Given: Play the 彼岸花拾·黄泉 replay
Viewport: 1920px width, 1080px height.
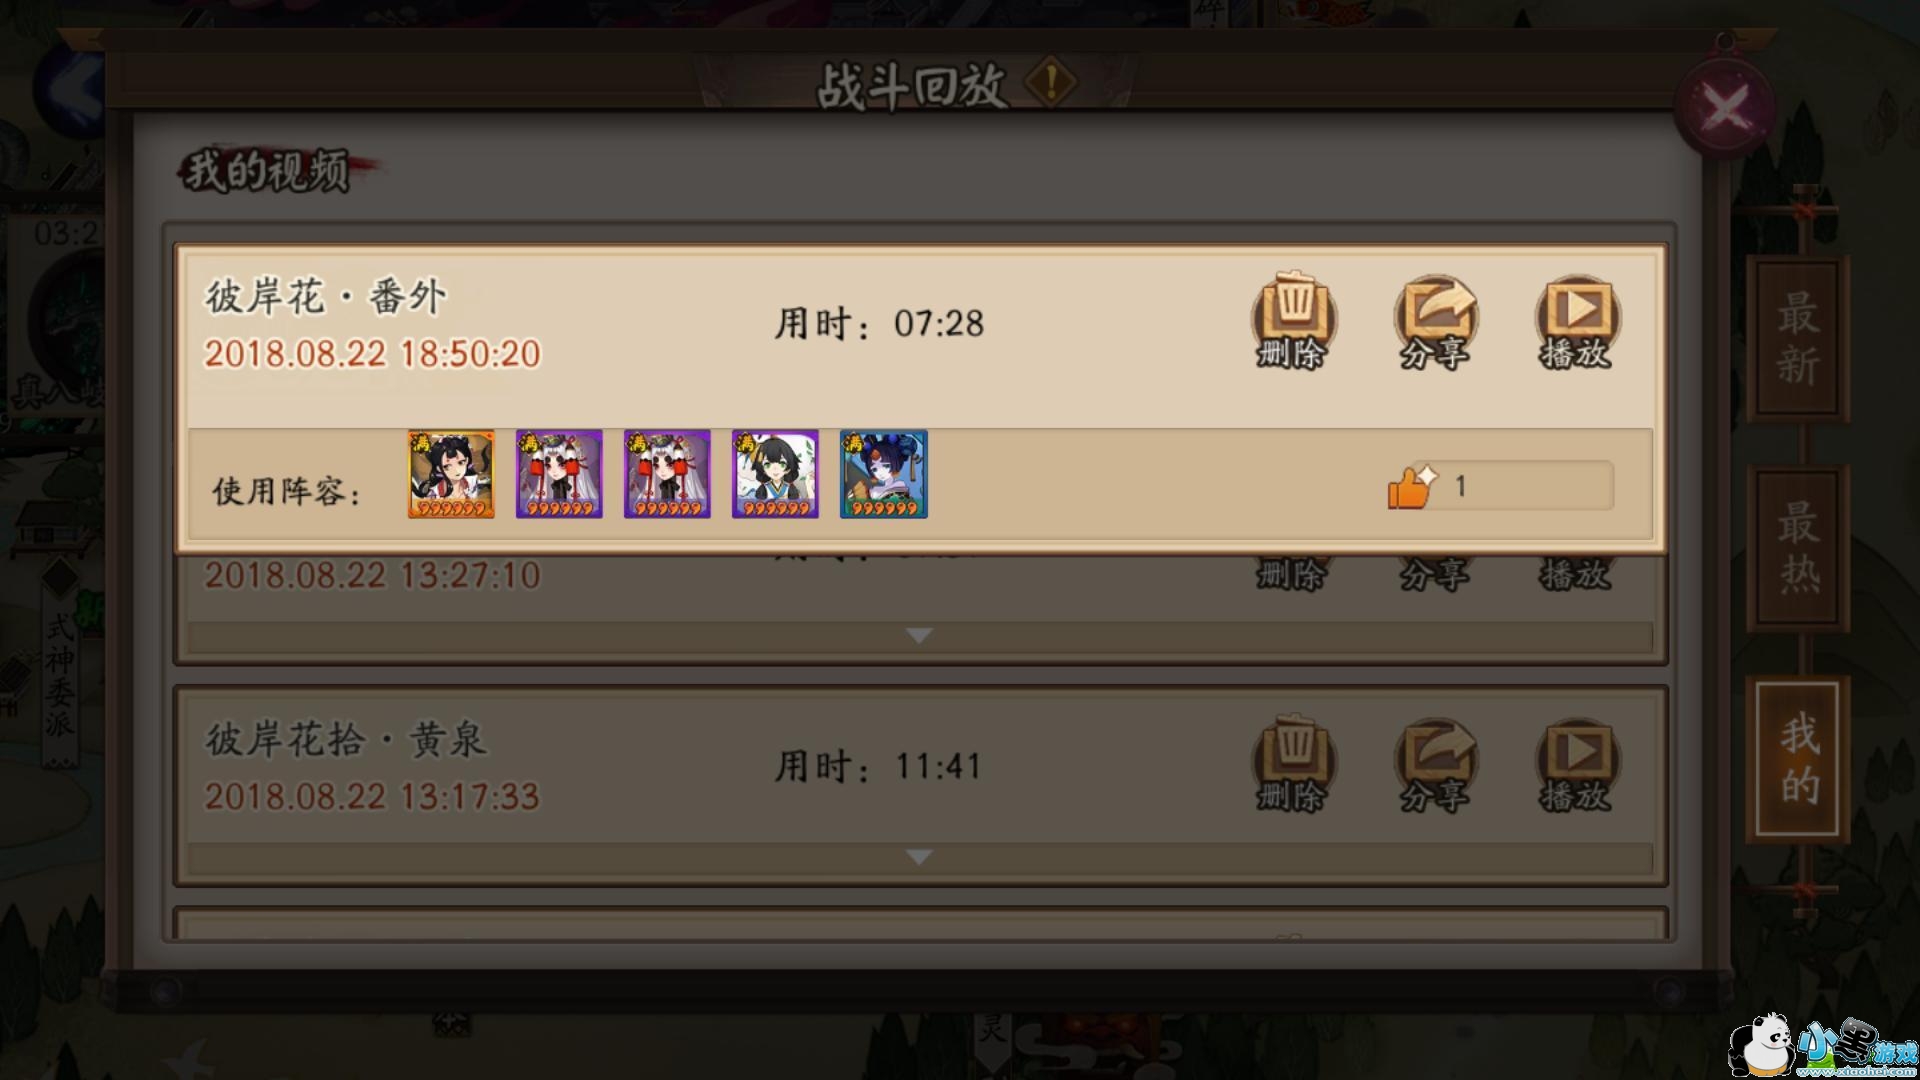Looking at the screenshot, I should tap(1577, 764).
